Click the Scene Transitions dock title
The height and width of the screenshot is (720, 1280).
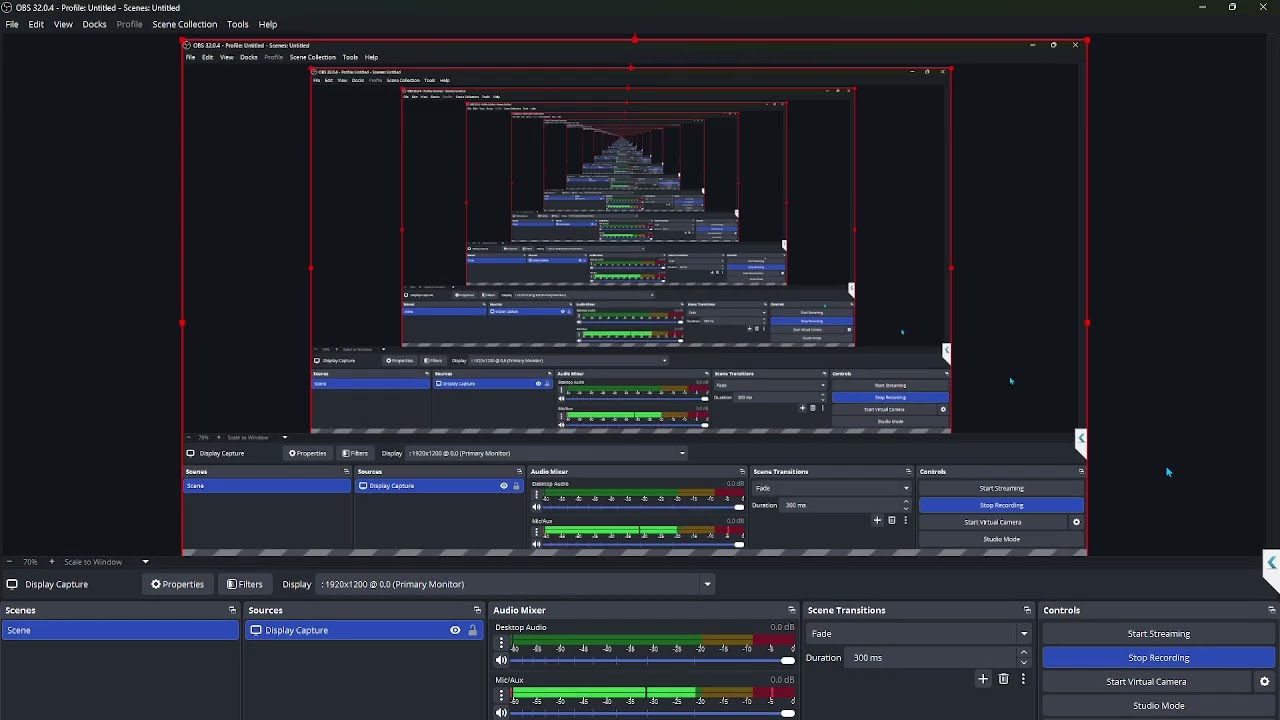point(846,610)
